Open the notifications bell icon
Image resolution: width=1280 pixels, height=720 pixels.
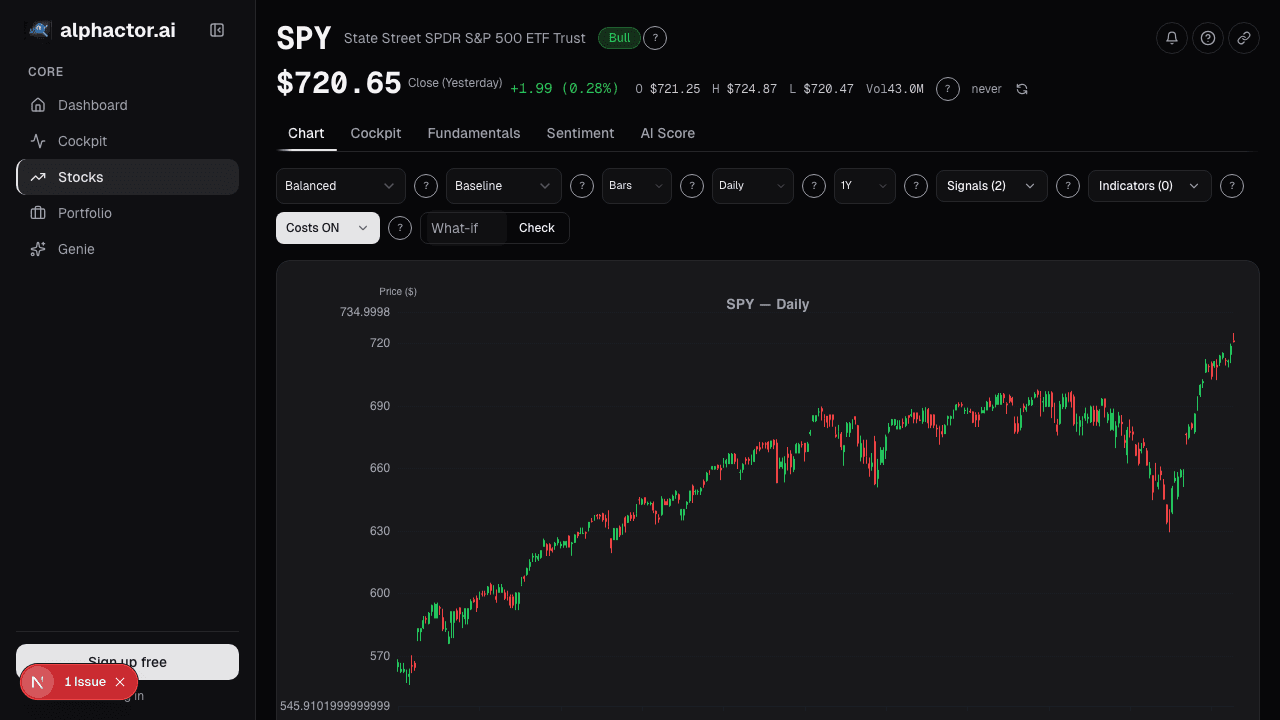point(1172,38)
